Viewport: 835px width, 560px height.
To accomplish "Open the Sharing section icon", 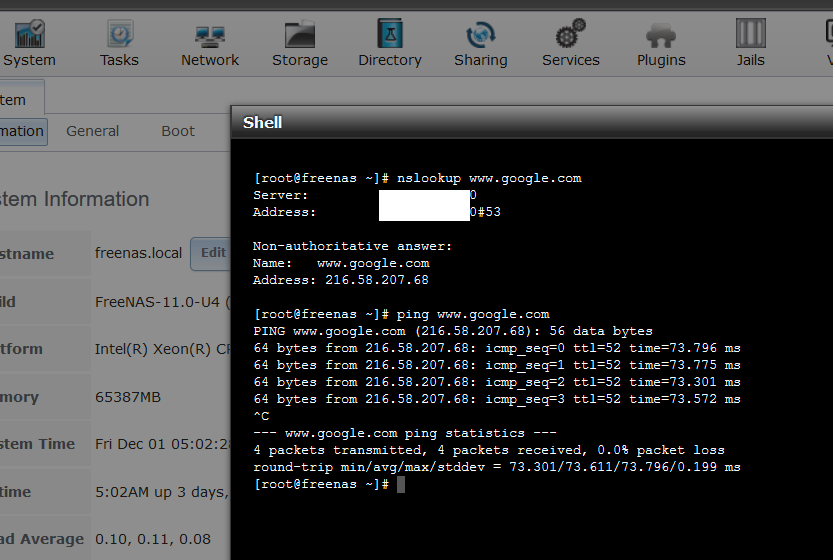I will (480, 35).
